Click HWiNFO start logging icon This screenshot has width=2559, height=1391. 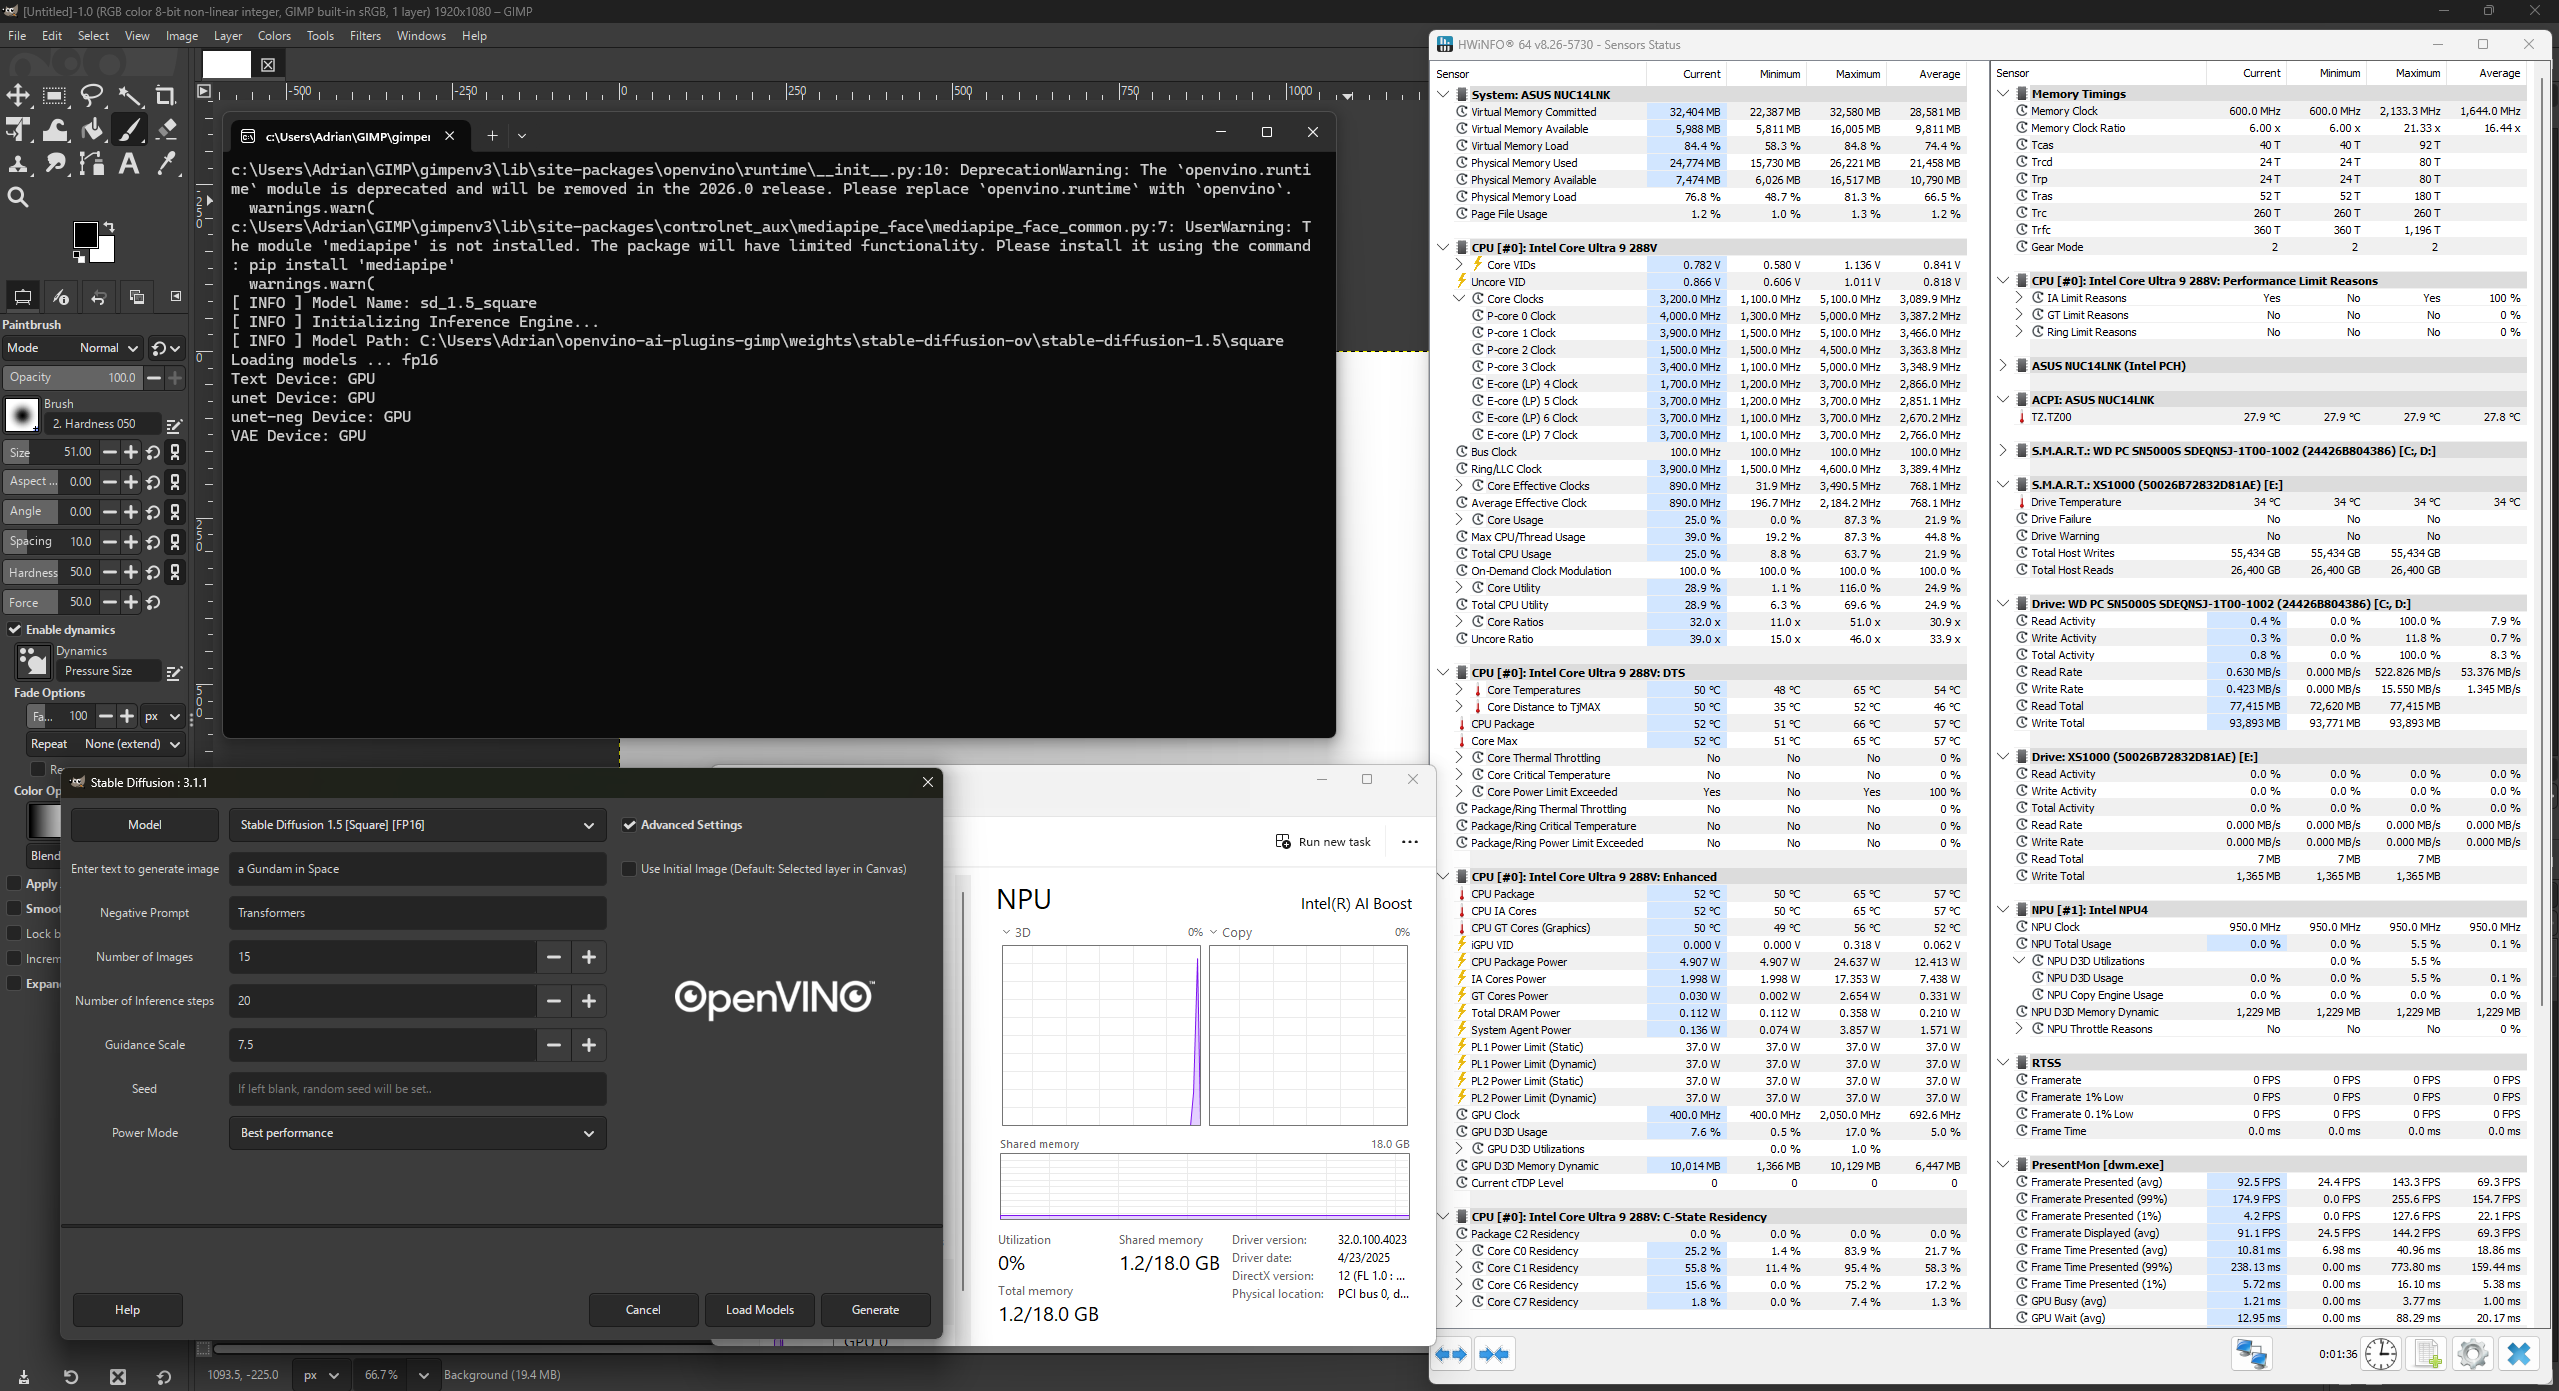point(2427,1354)
